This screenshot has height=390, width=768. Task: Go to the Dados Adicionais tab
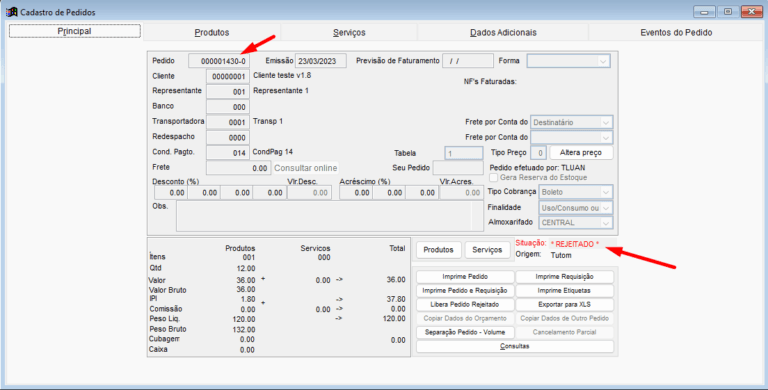coord(503,33)
